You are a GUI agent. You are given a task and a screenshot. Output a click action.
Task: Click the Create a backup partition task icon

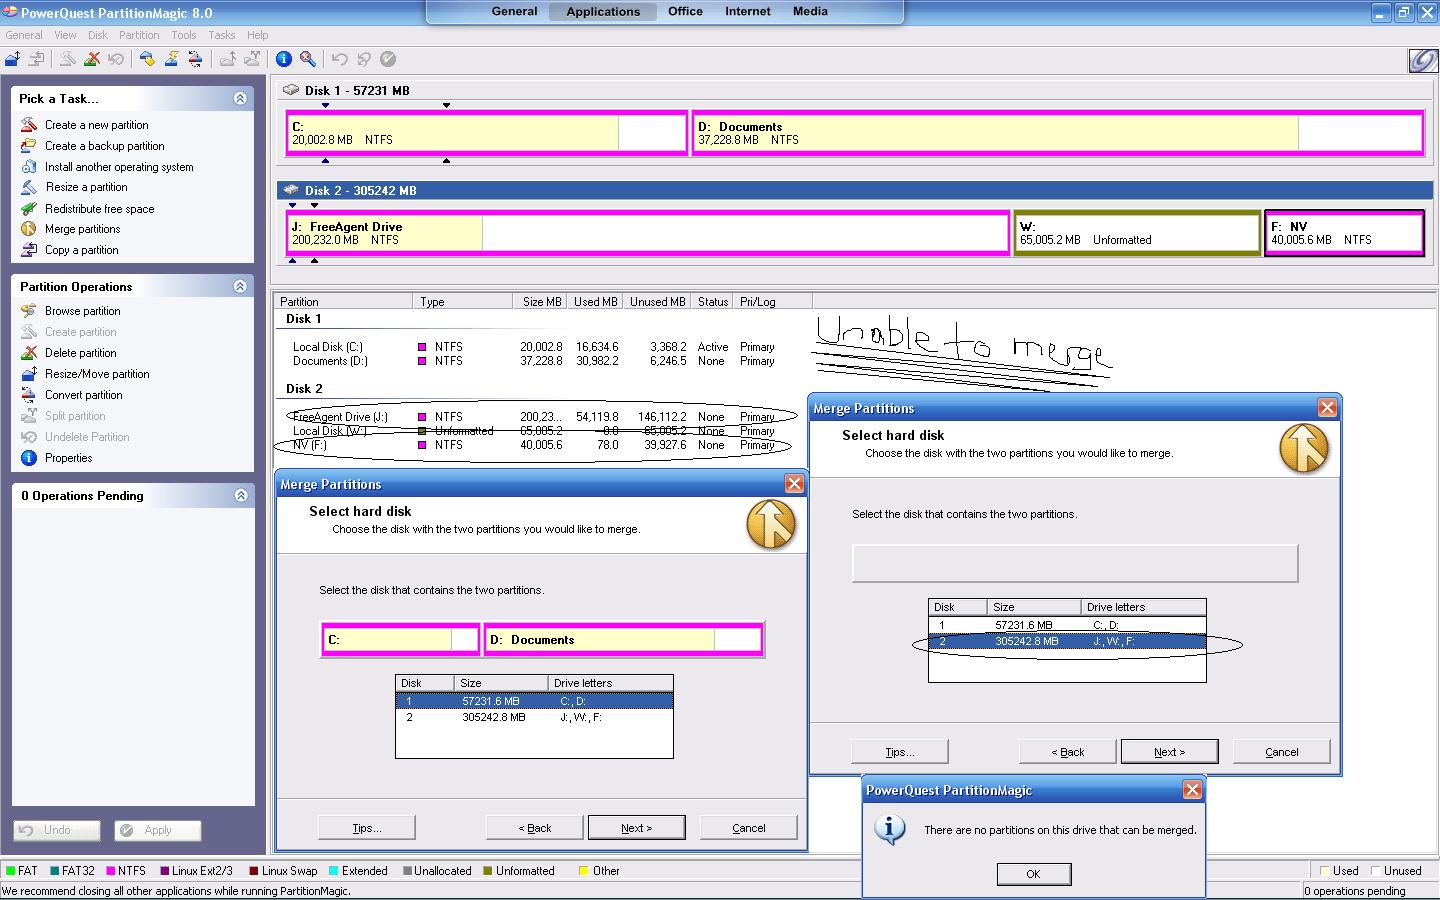(x=28, y=146)
